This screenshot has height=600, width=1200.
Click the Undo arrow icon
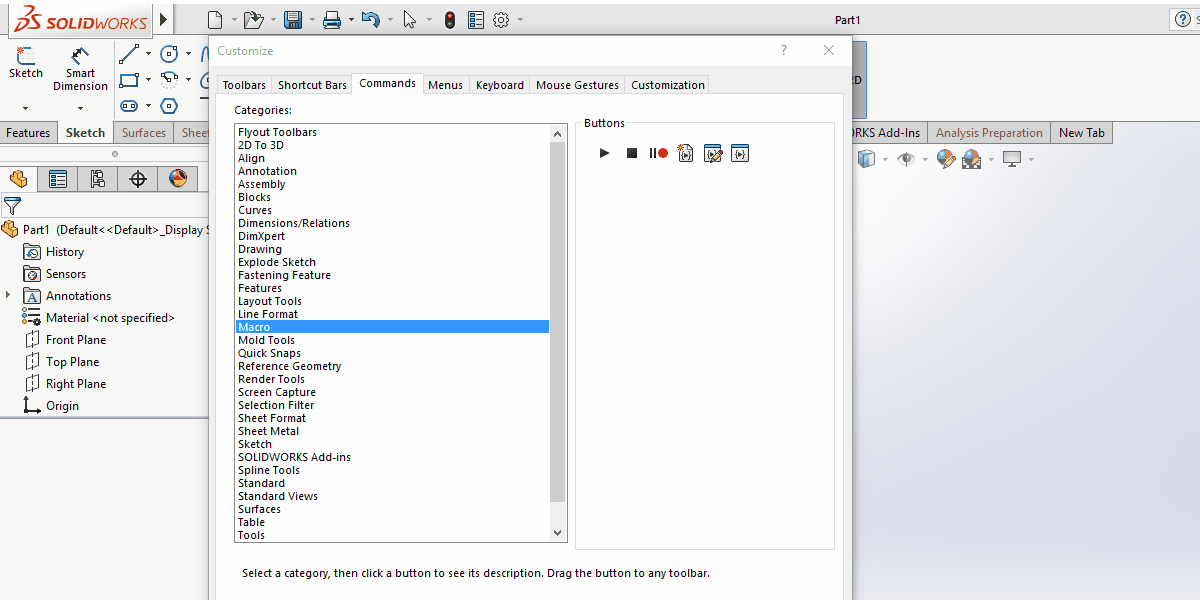pos(370,20)
